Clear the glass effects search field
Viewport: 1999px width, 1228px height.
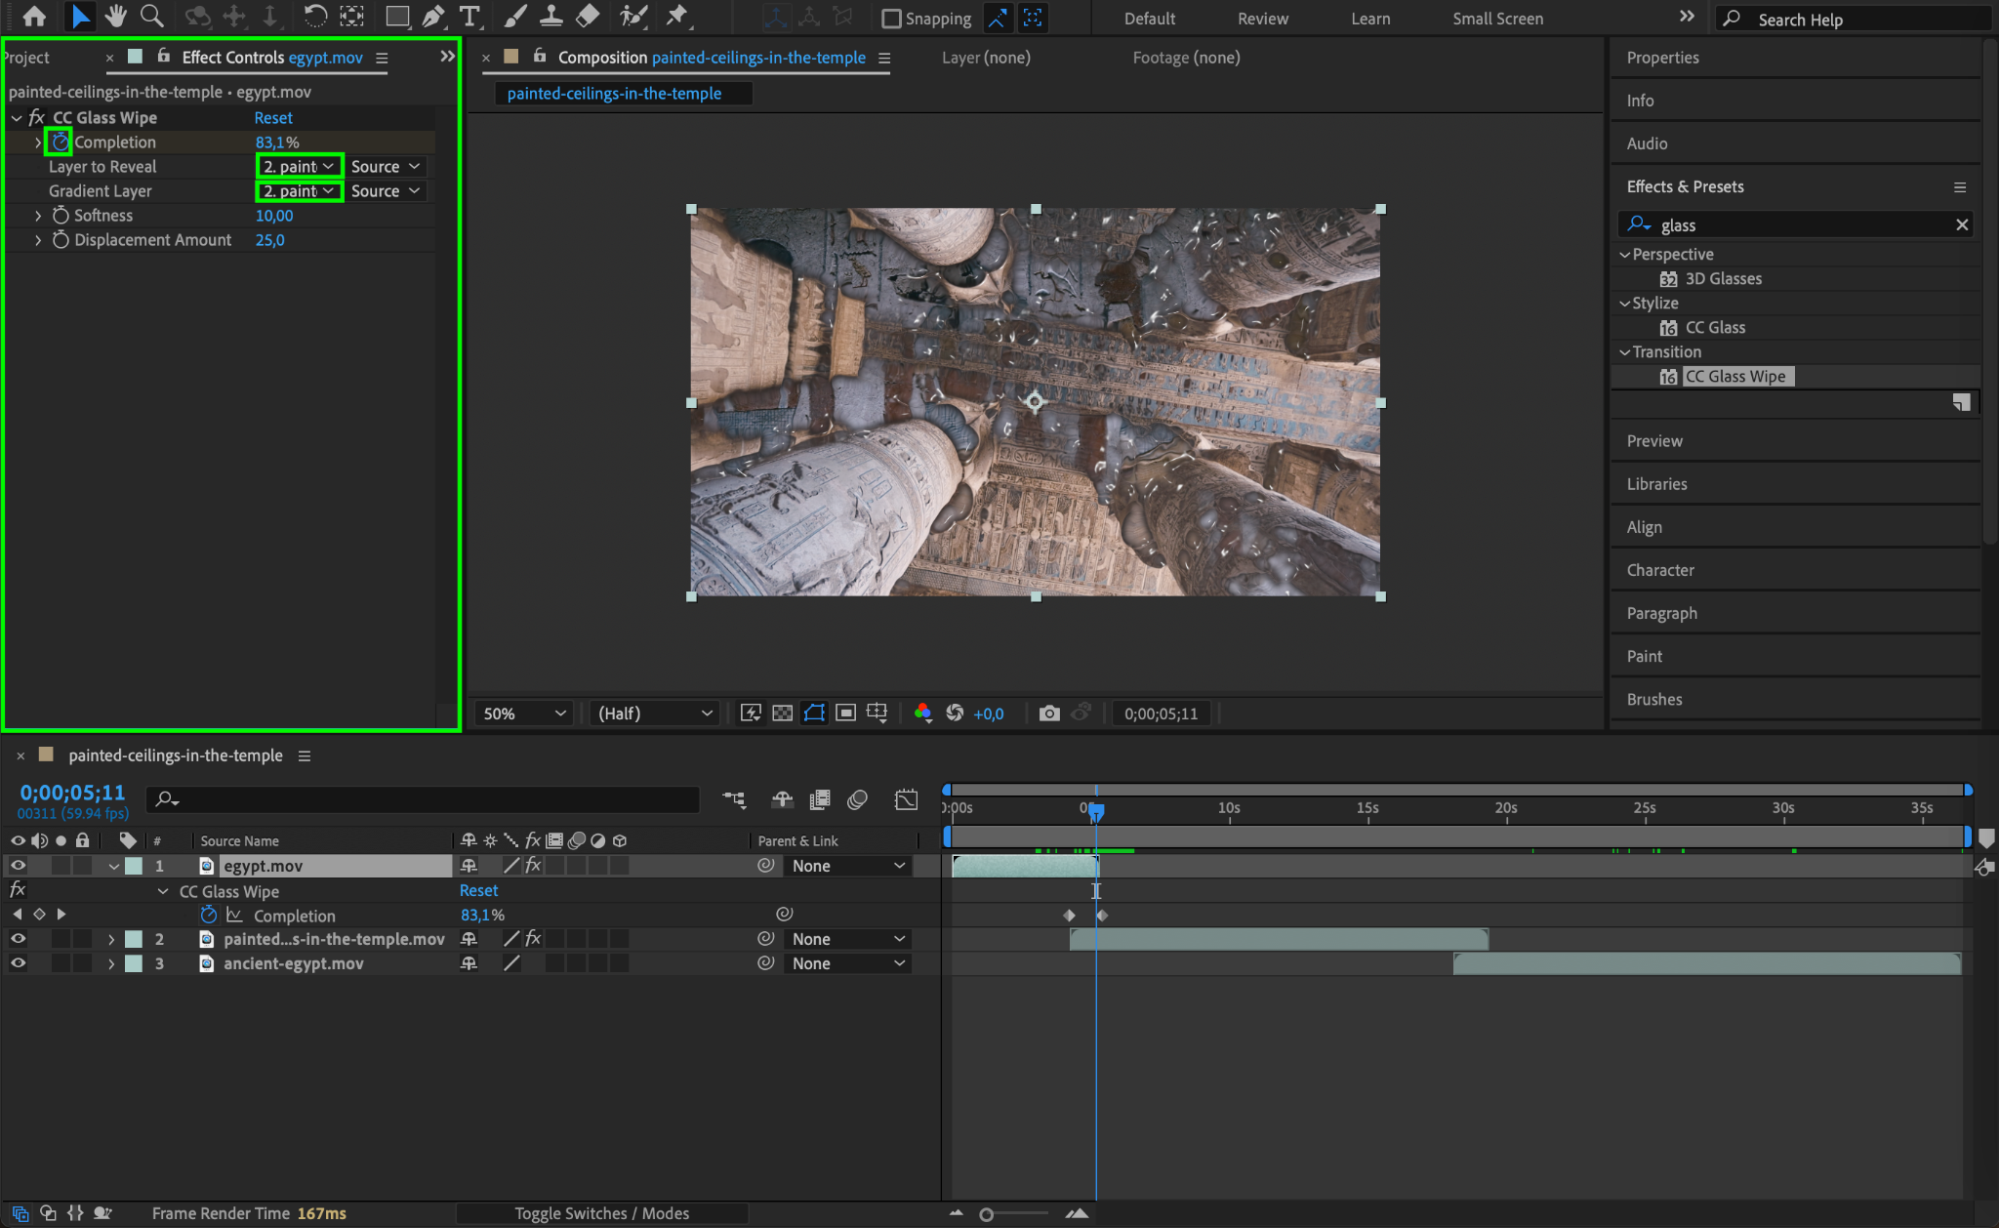click(x=1961, y=225)
